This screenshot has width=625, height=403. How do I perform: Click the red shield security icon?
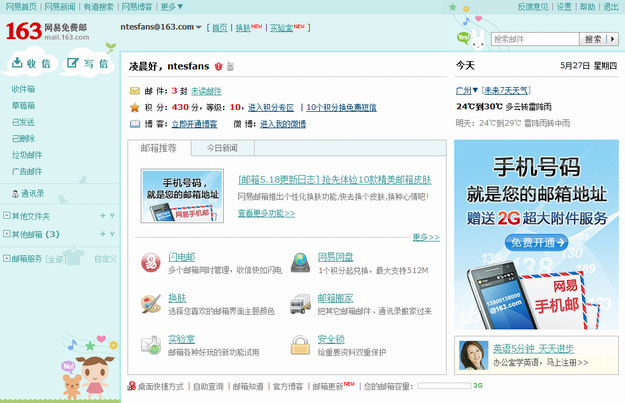pyautogui.click(x=218, y=67)
